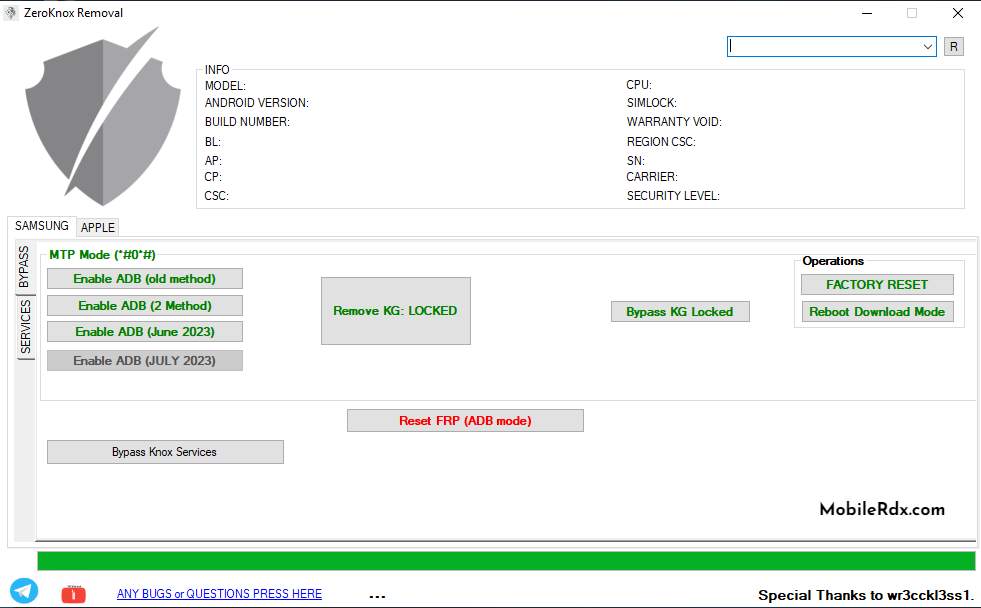Image resolution: width=981 pixels, height=608 pixels.
Task: Click the green progress bar
Action: click(x=506, y=561)
